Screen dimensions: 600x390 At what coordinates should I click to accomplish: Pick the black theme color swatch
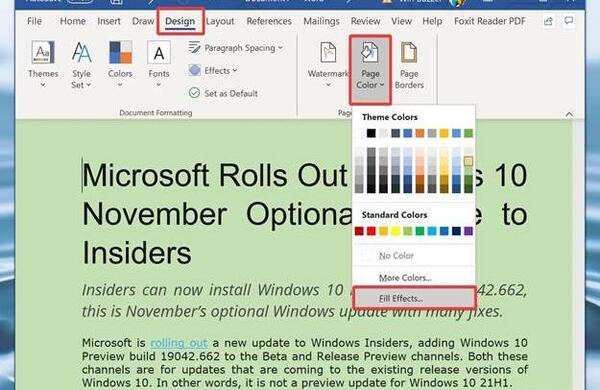[x=371, y=133]
